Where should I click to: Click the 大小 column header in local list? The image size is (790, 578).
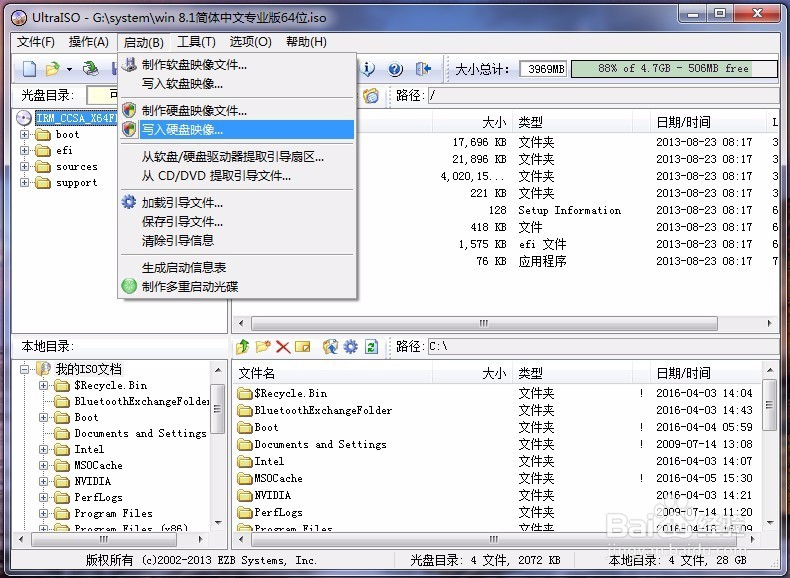[473, 373]
